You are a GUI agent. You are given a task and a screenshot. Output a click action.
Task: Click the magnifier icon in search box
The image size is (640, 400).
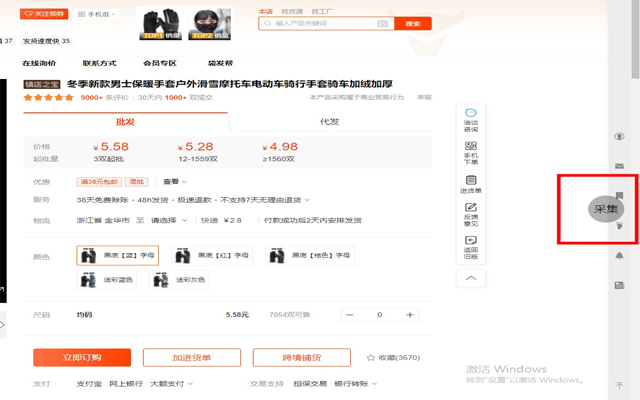tap(267, 23)
